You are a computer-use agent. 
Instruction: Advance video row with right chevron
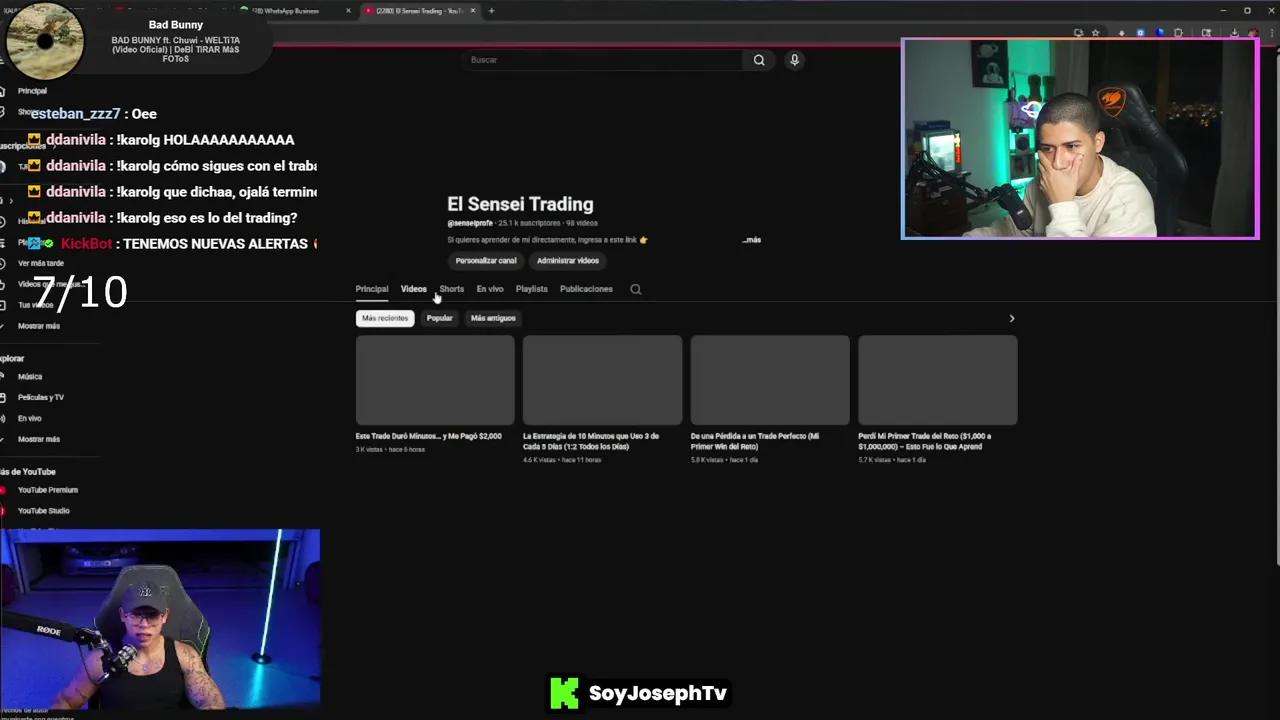coord(1011,319)
